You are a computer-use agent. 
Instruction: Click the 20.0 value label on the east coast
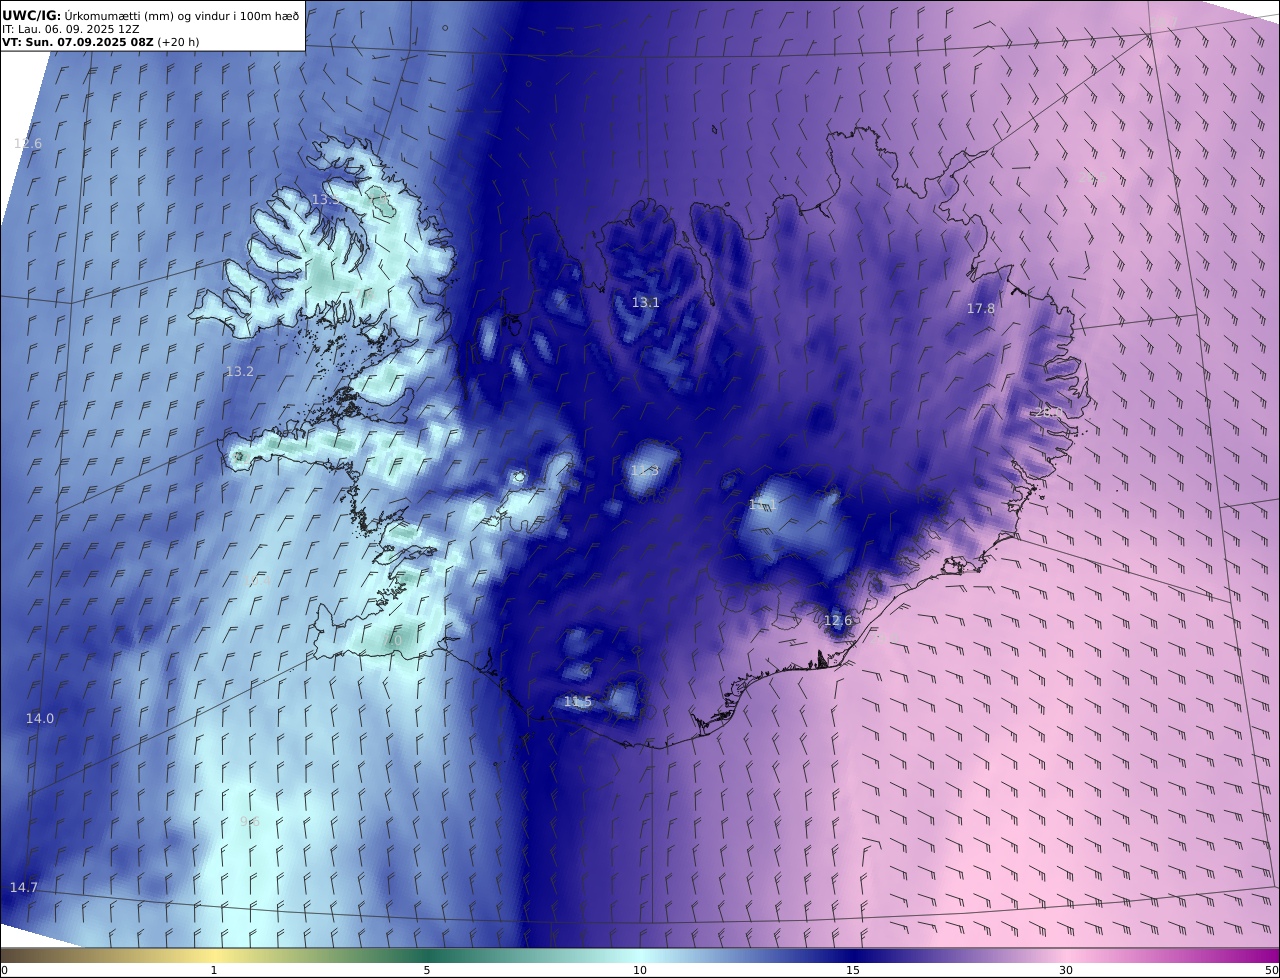1048,412
